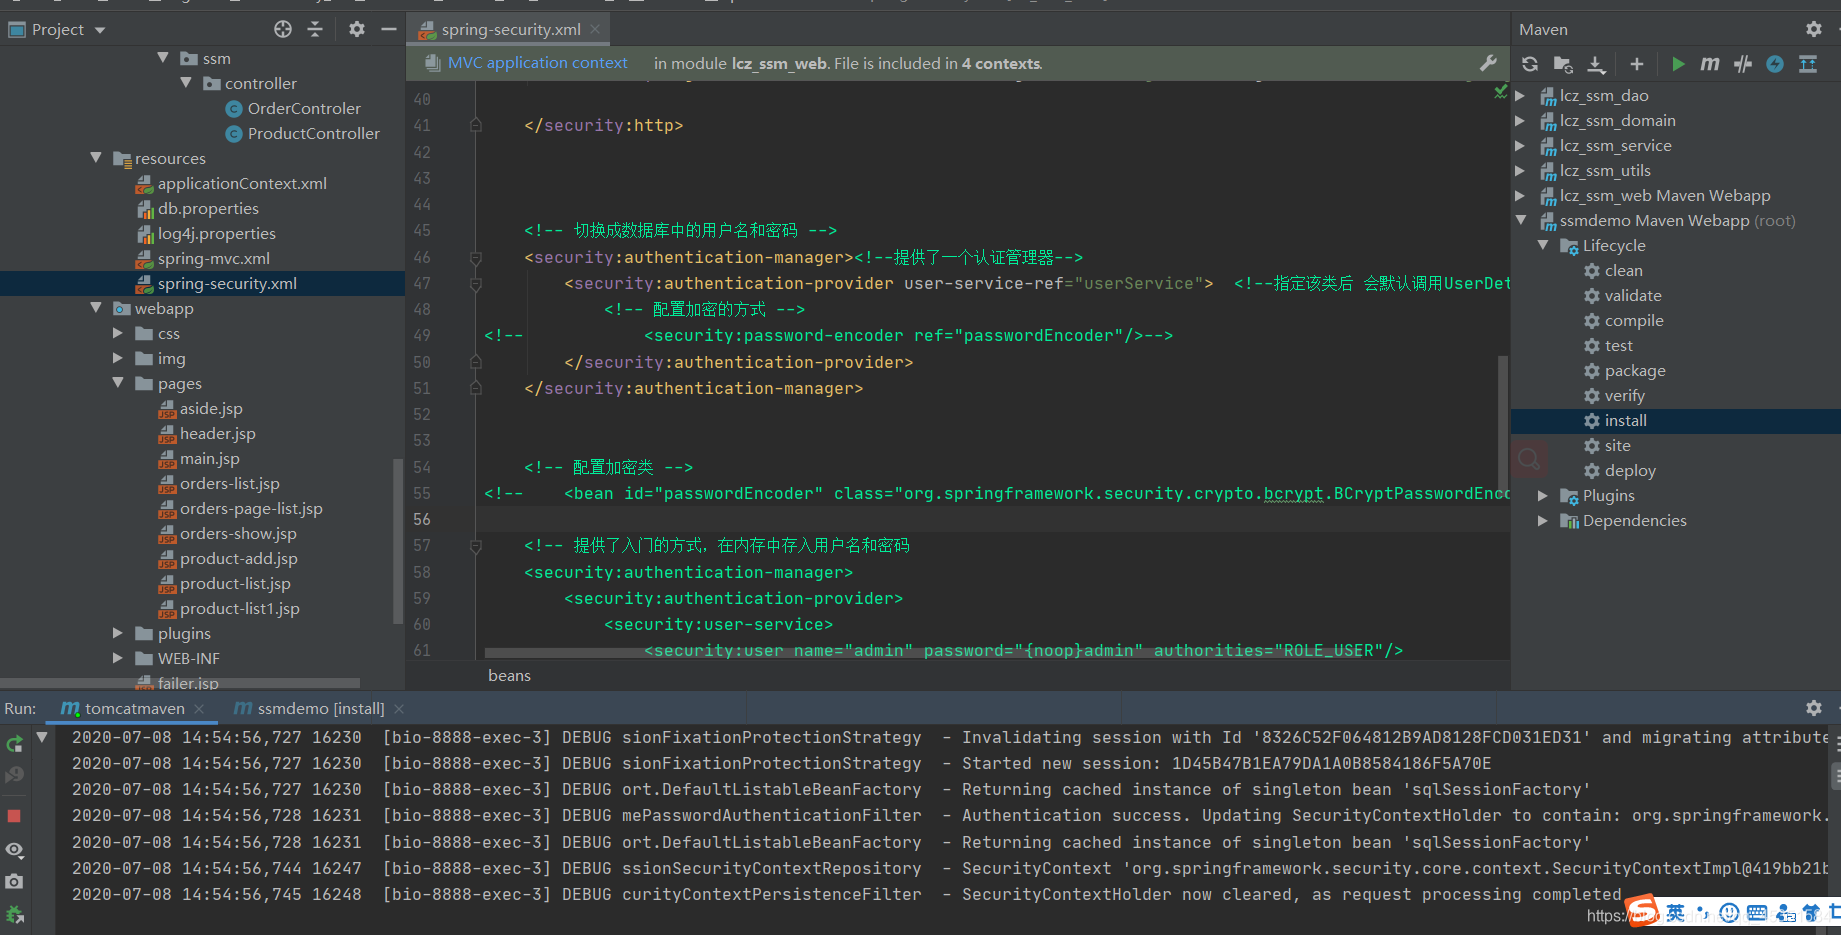Expand the Dependencies node in Maven
The image size is (1841, 935).
pyautogui.click(x=1543, y=521)
